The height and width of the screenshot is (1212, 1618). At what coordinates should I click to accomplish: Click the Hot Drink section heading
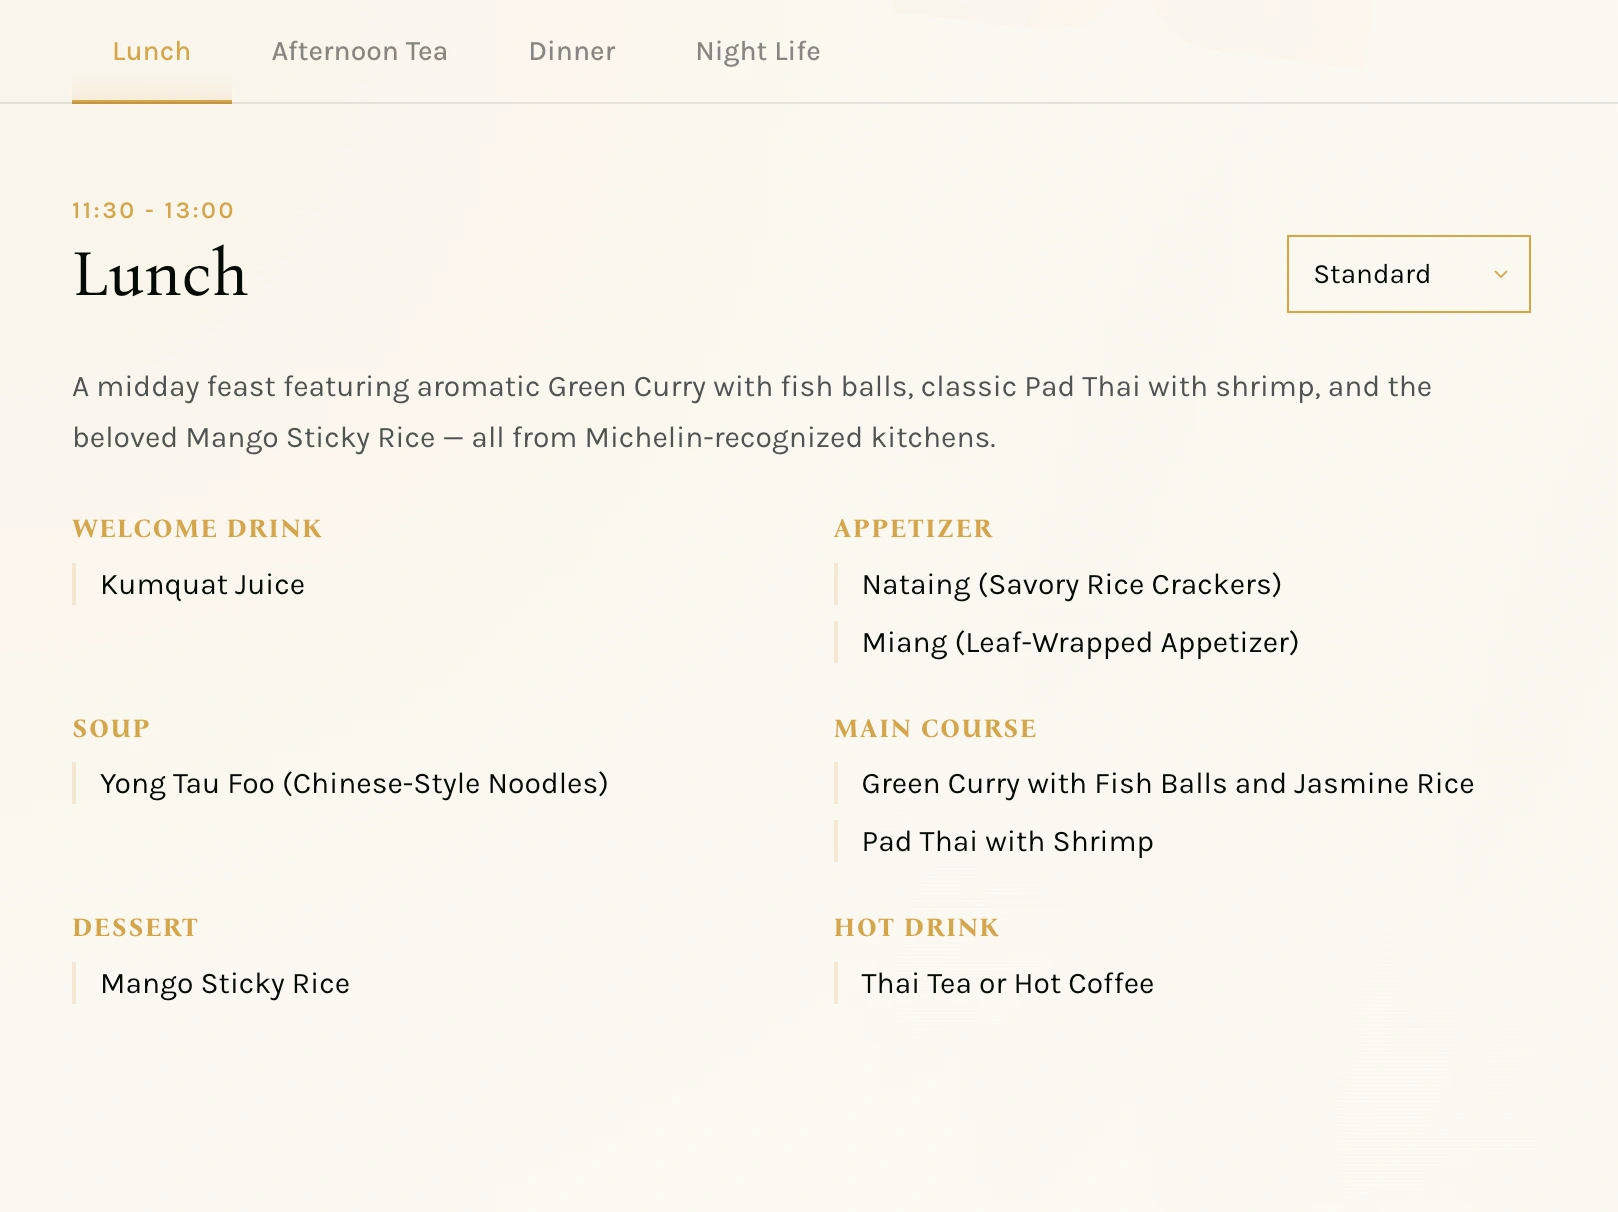(916, 927)
